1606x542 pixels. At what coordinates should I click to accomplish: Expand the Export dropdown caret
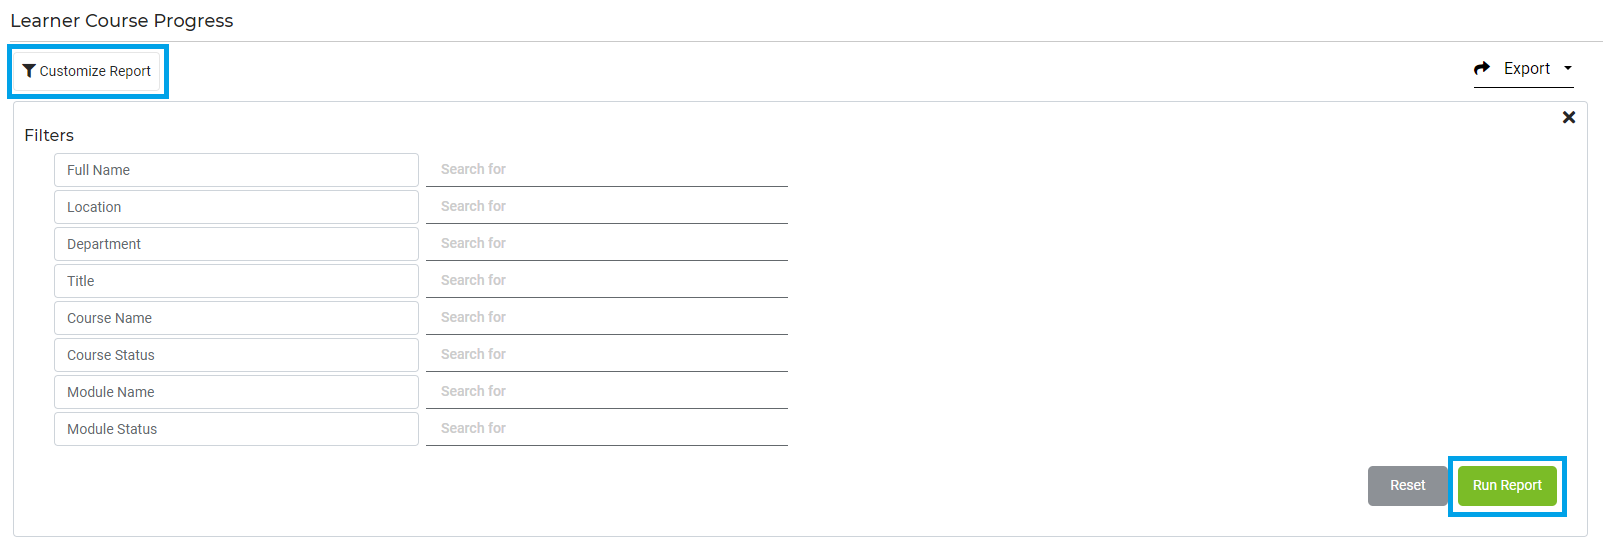(x=1568, y=68)
